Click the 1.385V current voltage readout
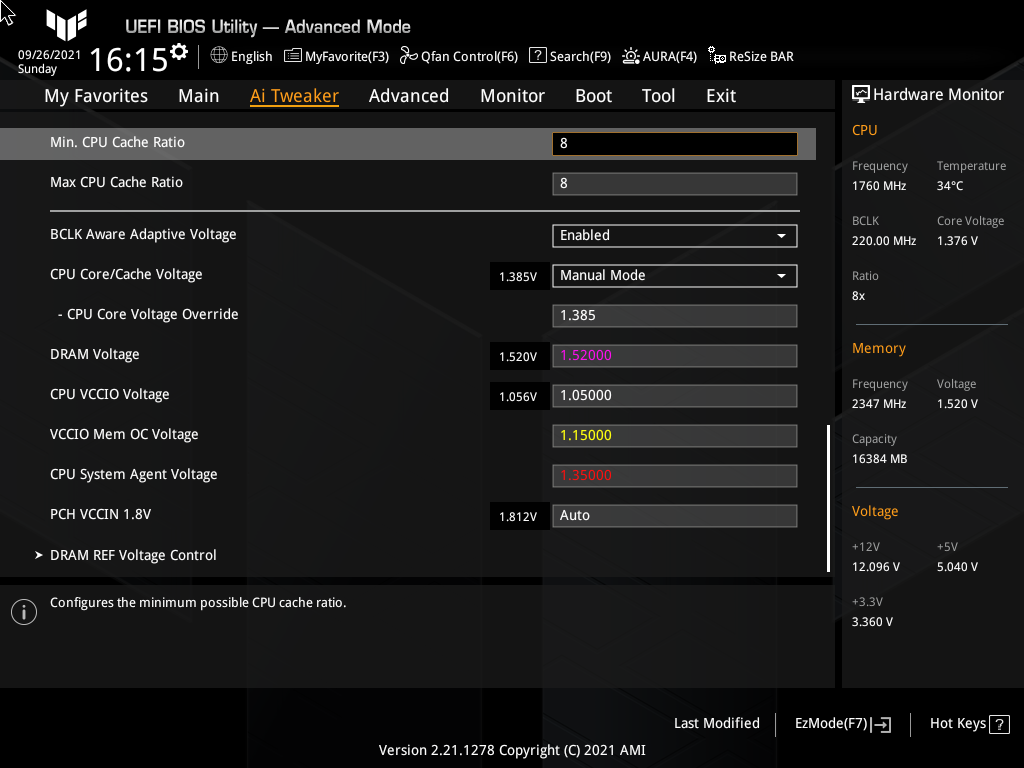Screen dimensions: 1024x768 518,277
